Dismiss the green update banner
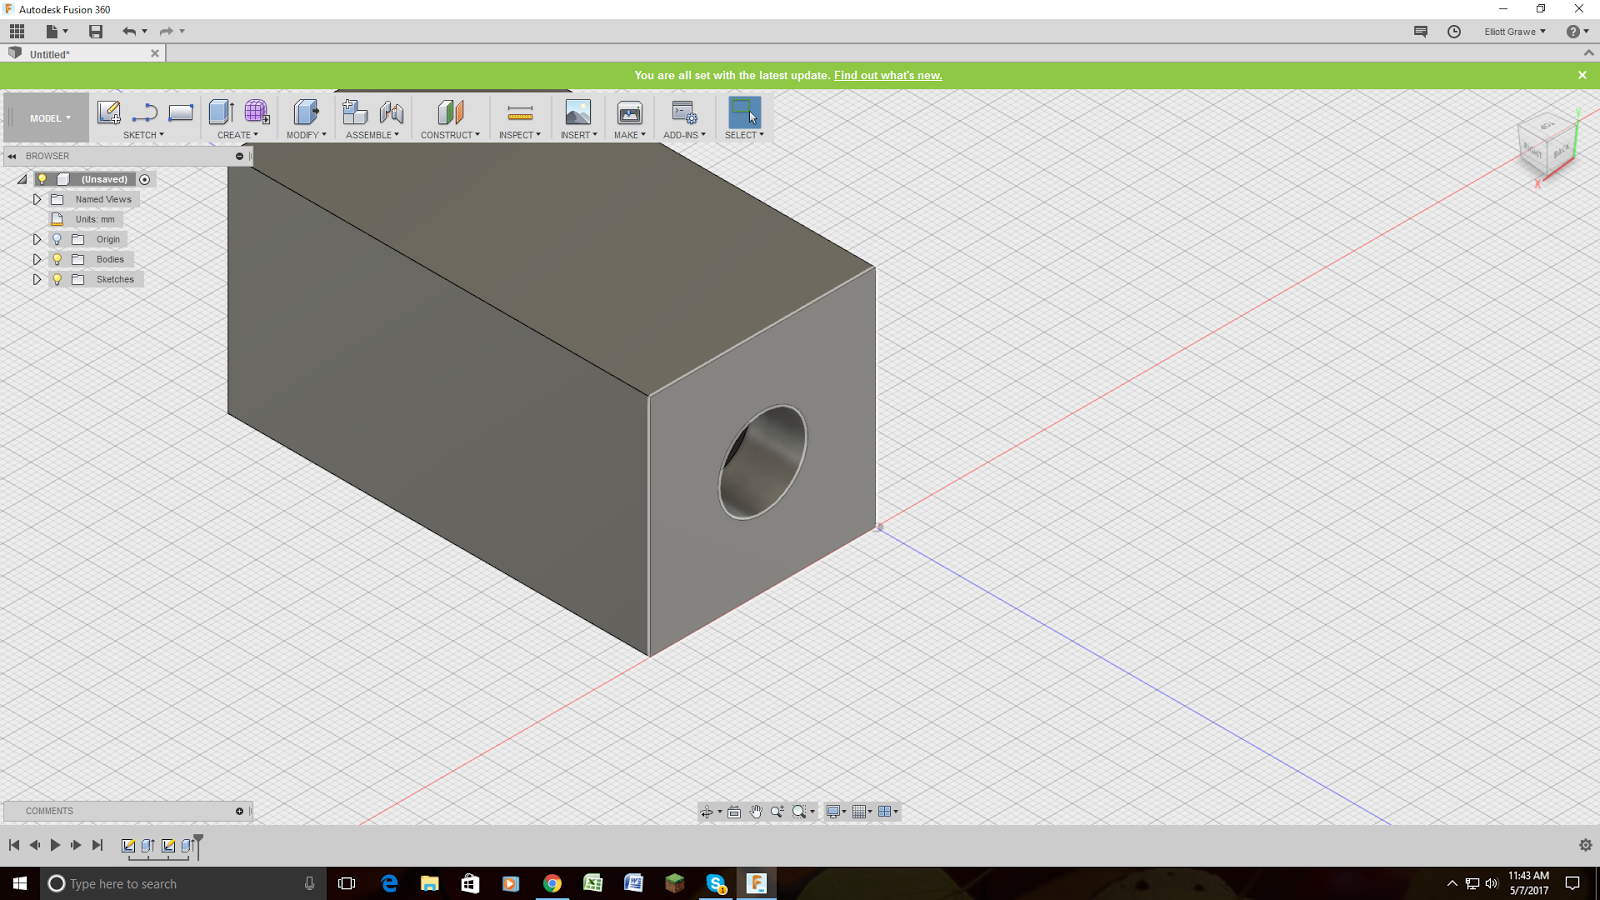 (x=1582, y=75)
